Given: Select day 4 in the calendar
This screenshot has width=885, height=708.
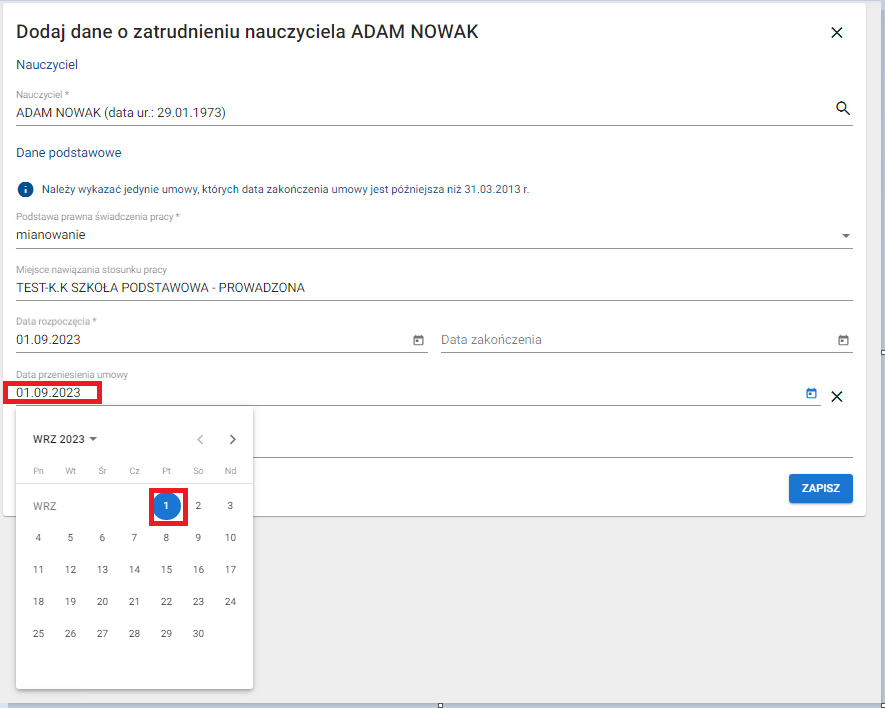Looking at the screenshot, I should [x=38, y=537].
